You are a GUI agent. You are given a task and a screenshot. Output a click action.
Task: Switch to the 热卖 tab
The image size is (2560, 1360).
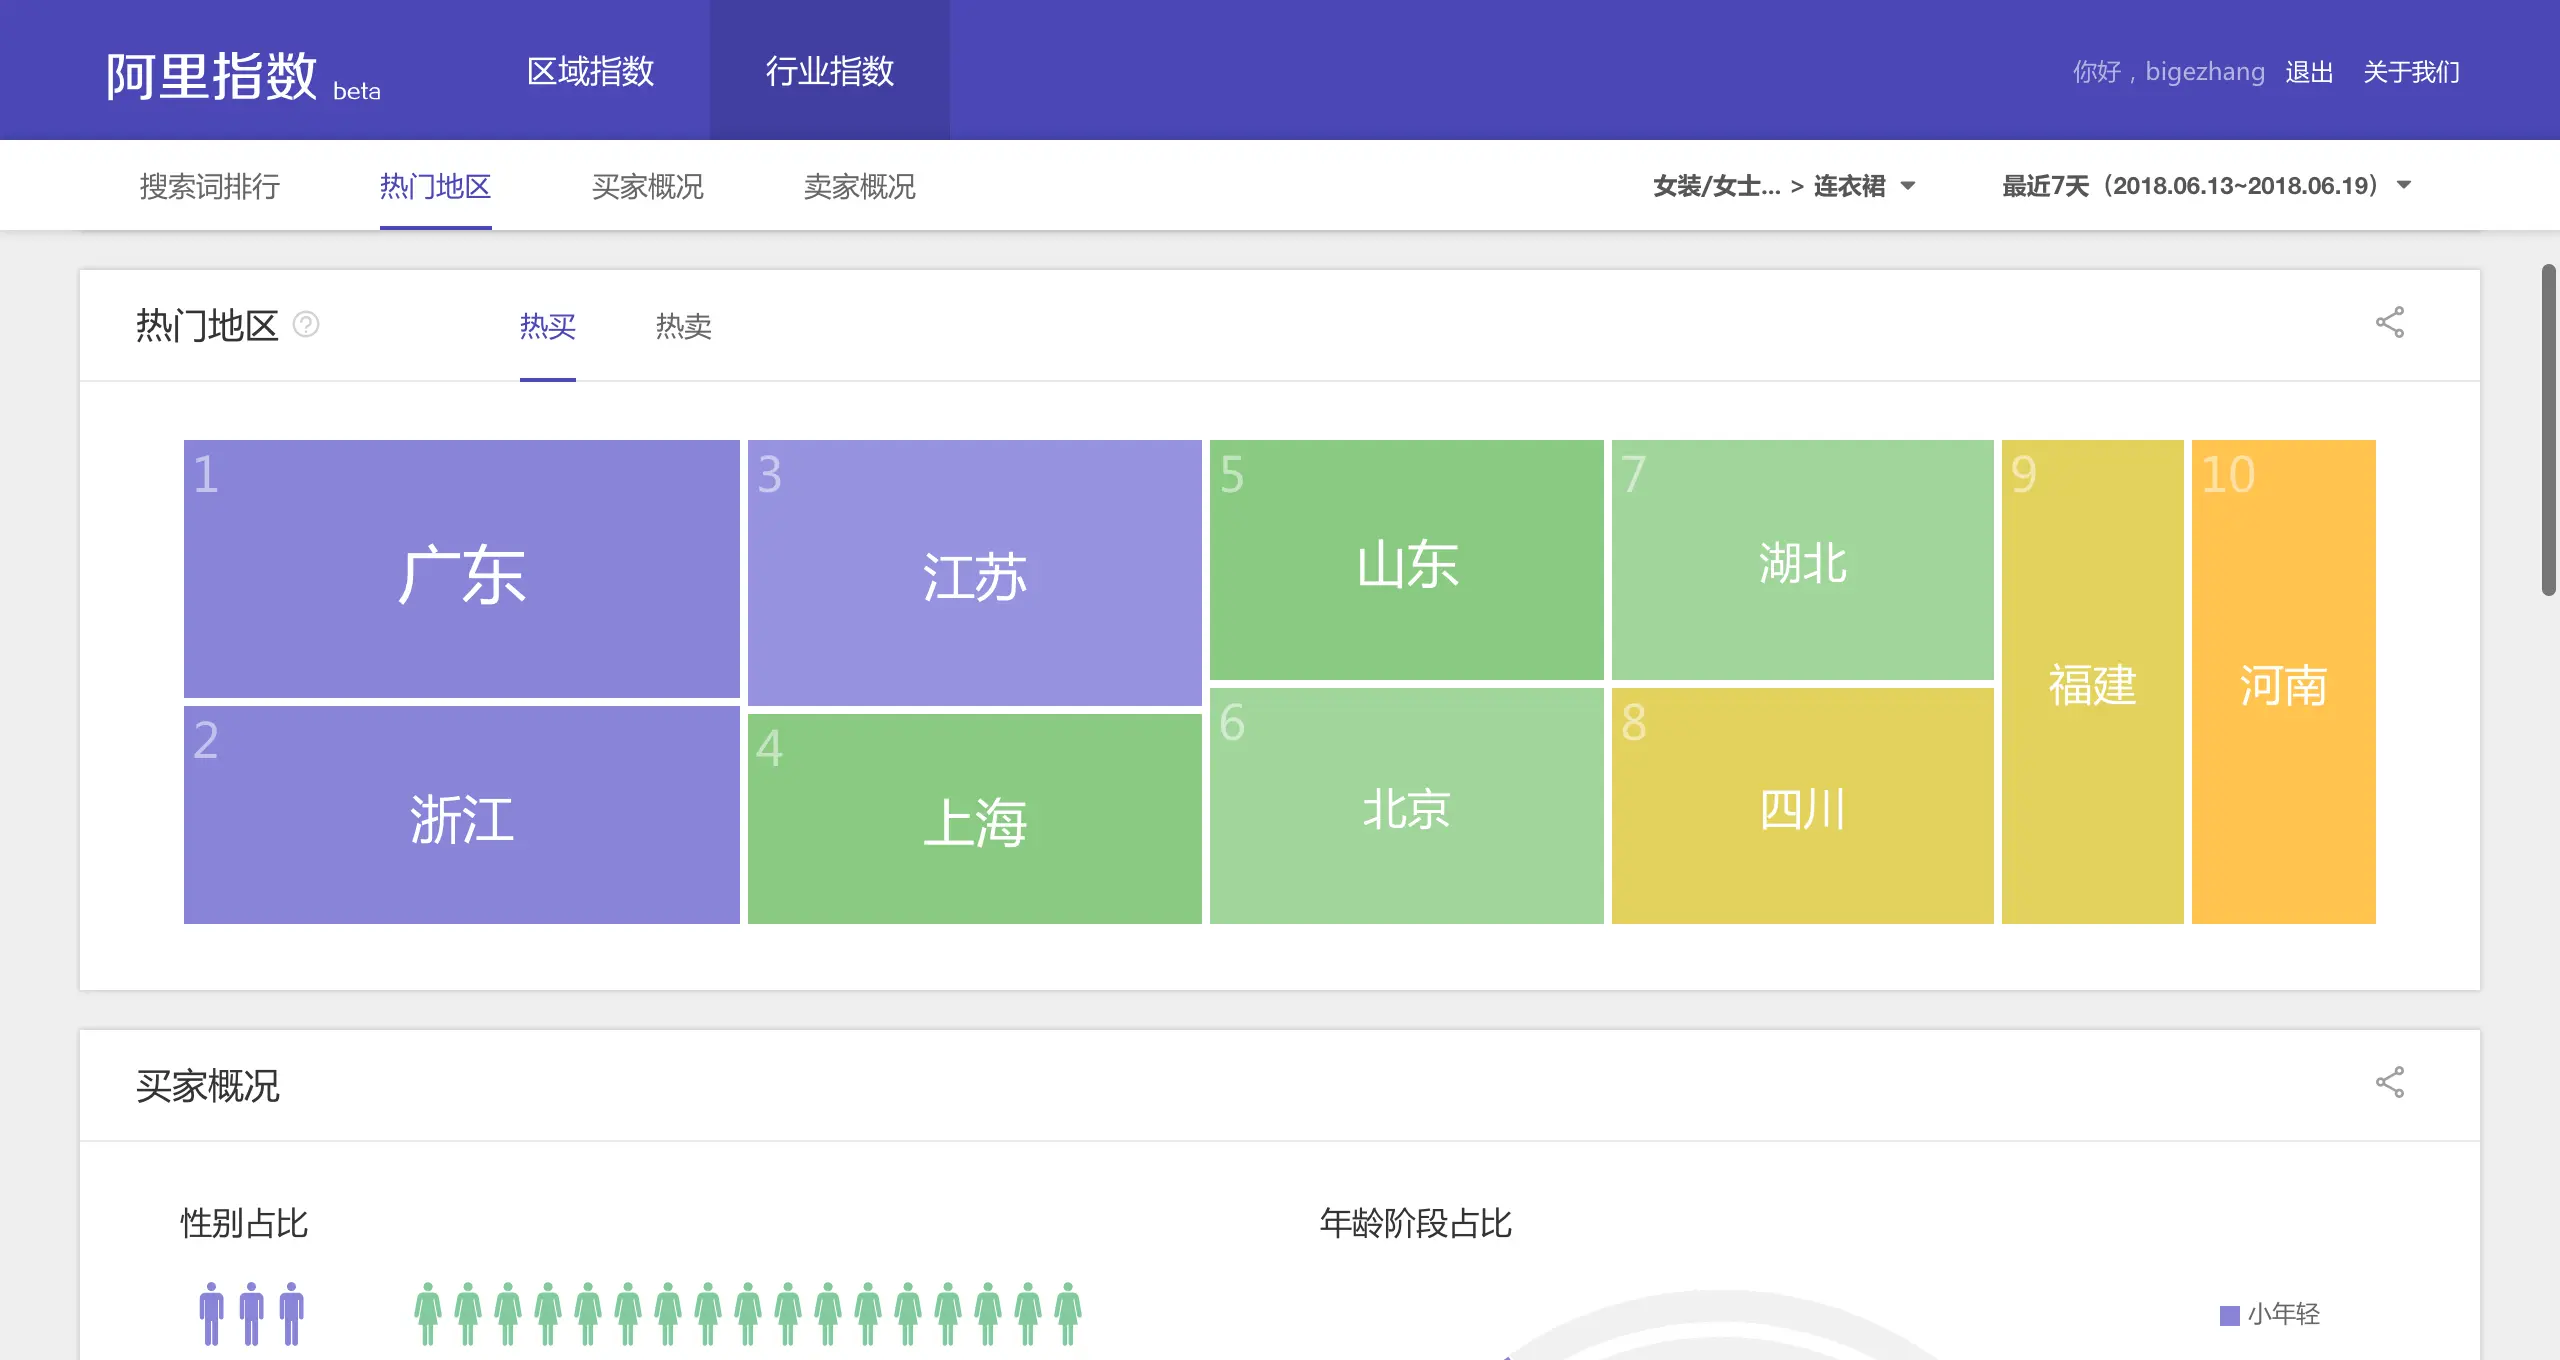(683, 326)
